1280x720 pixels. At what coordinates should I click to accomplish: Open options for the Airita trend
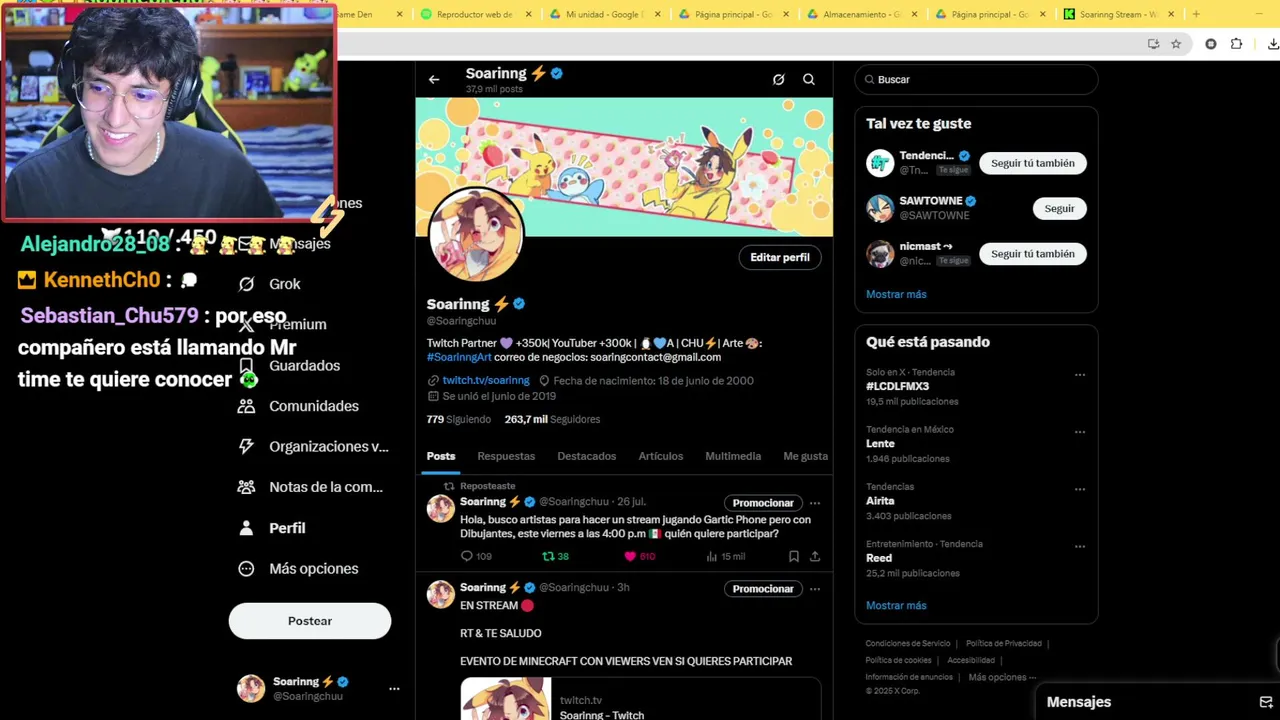pyautogui.click(x=1080, y=490)
